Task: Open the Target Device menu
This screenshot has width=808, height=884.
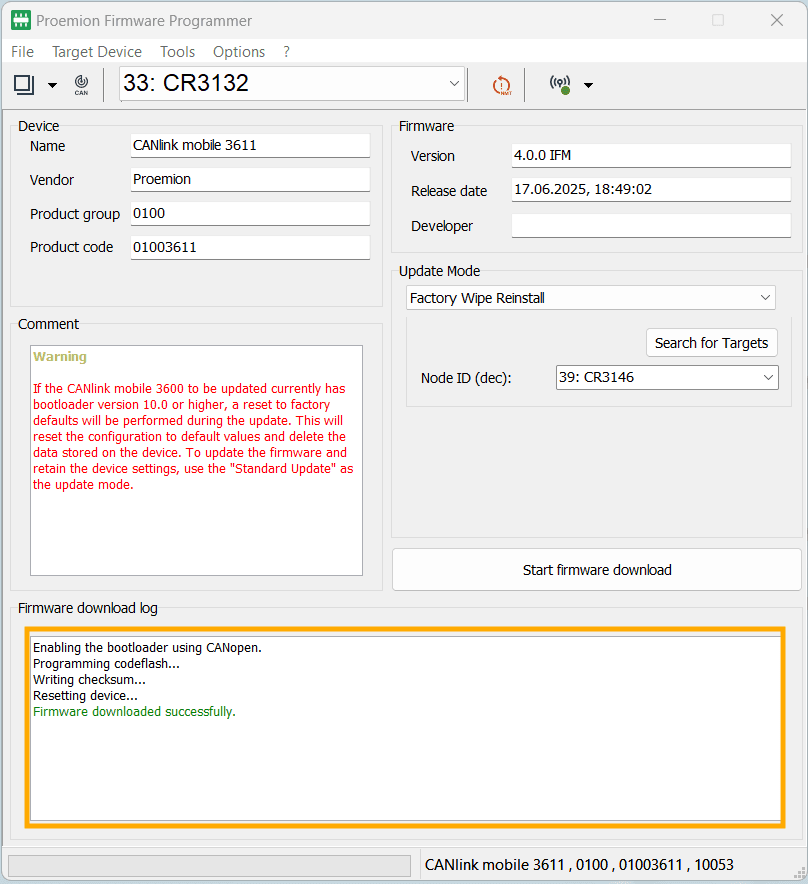Action: (97, 52)
